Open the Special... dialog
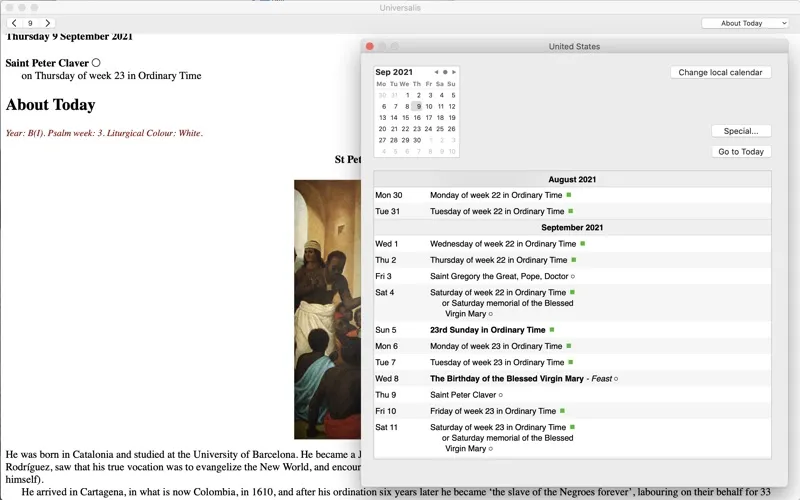Image resolution: width=800 pixels, height=500 pixels. click(741, 131)
